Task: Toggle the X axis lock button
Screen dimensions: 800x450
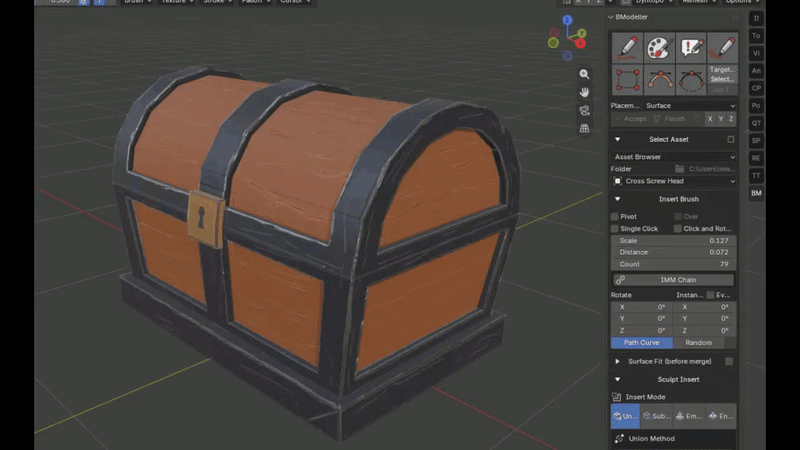Action: (x=710, y=119)
